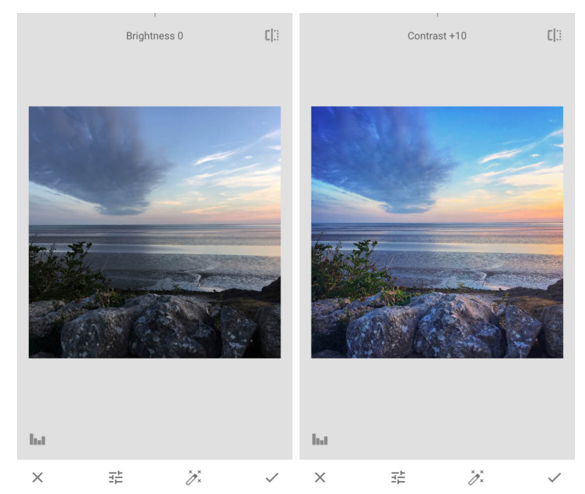Click slider center tick above Contrast

point(437,15)
